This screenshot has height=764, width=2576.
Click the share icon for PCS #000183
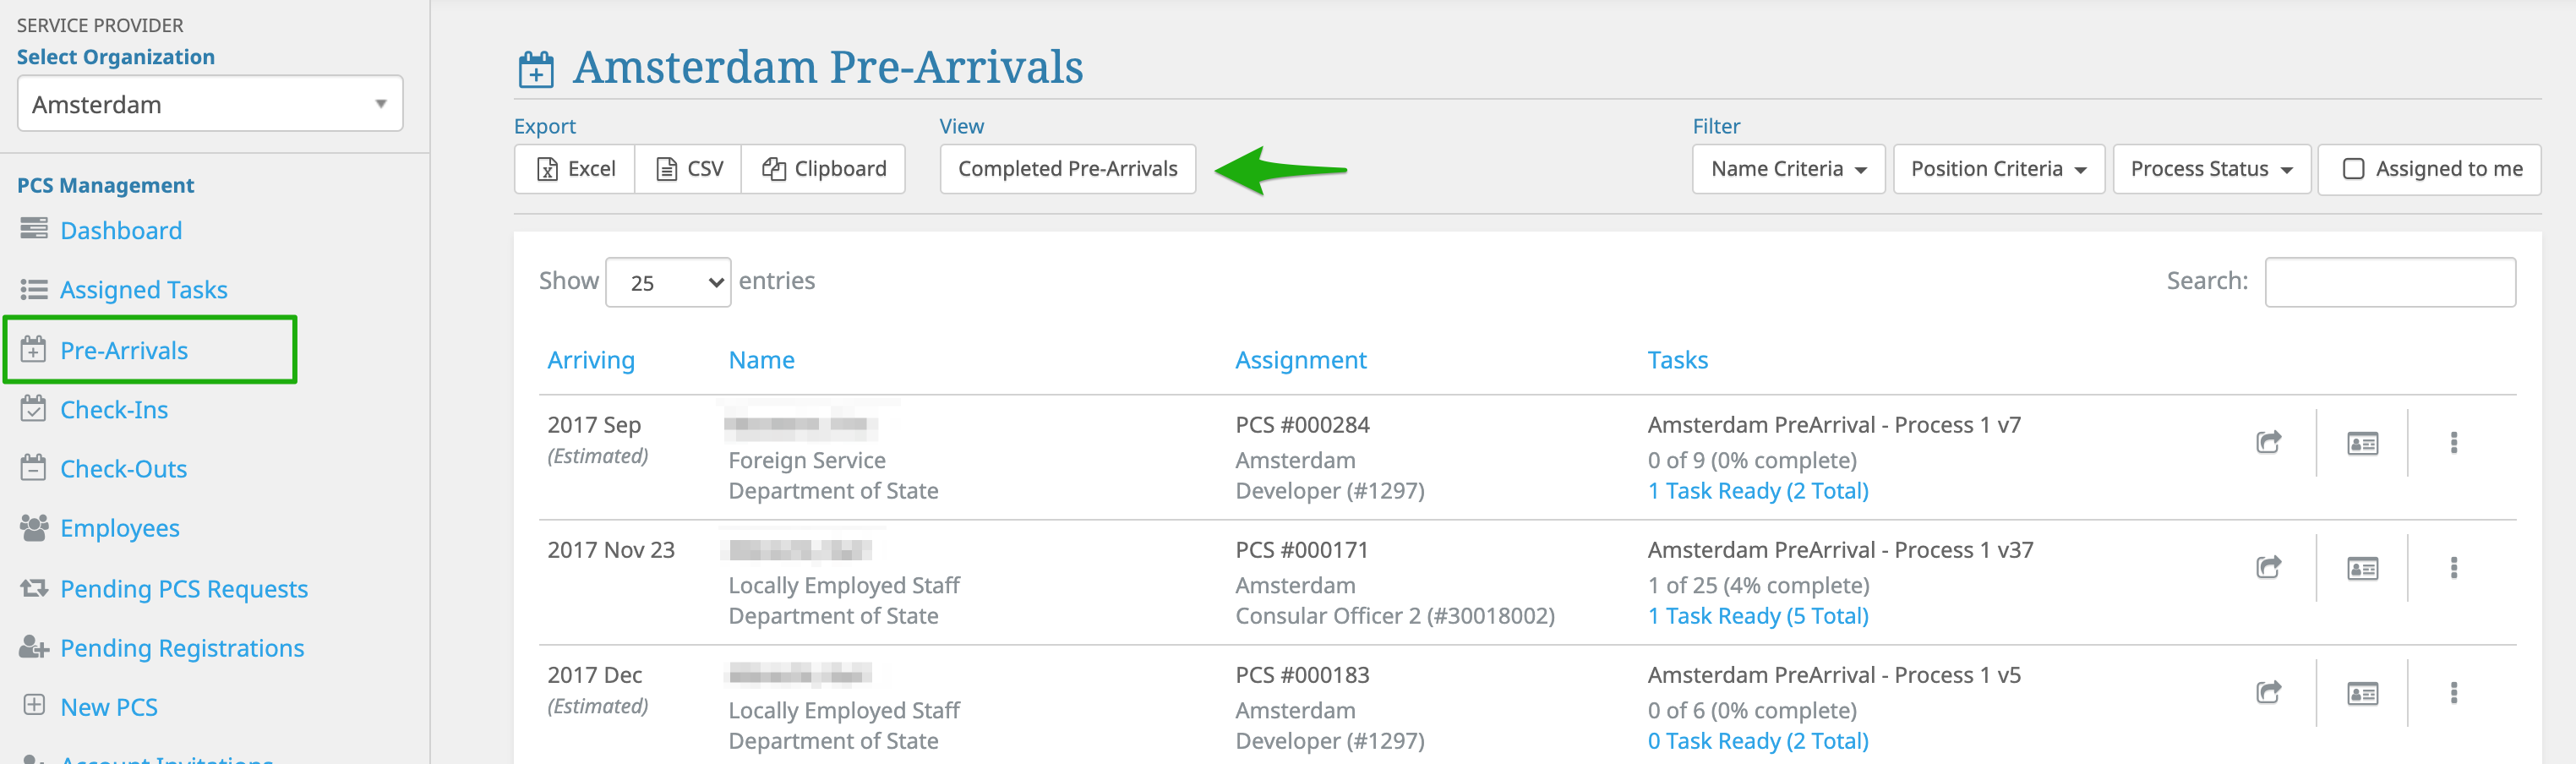tap(2268, 692)
